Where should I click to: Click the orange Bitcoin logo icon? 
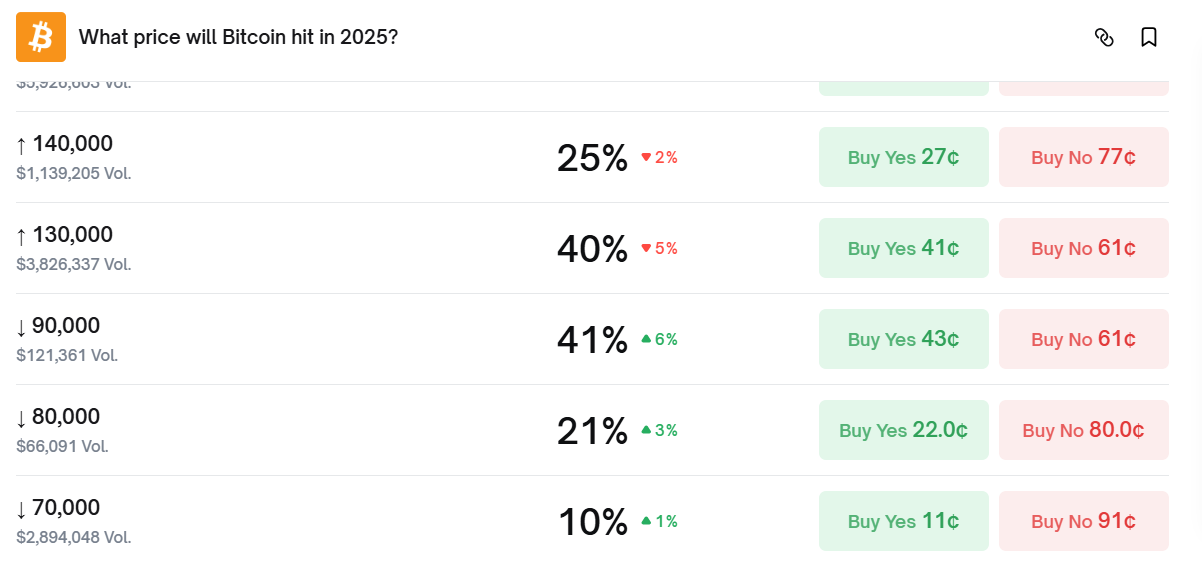pos(41,37)
